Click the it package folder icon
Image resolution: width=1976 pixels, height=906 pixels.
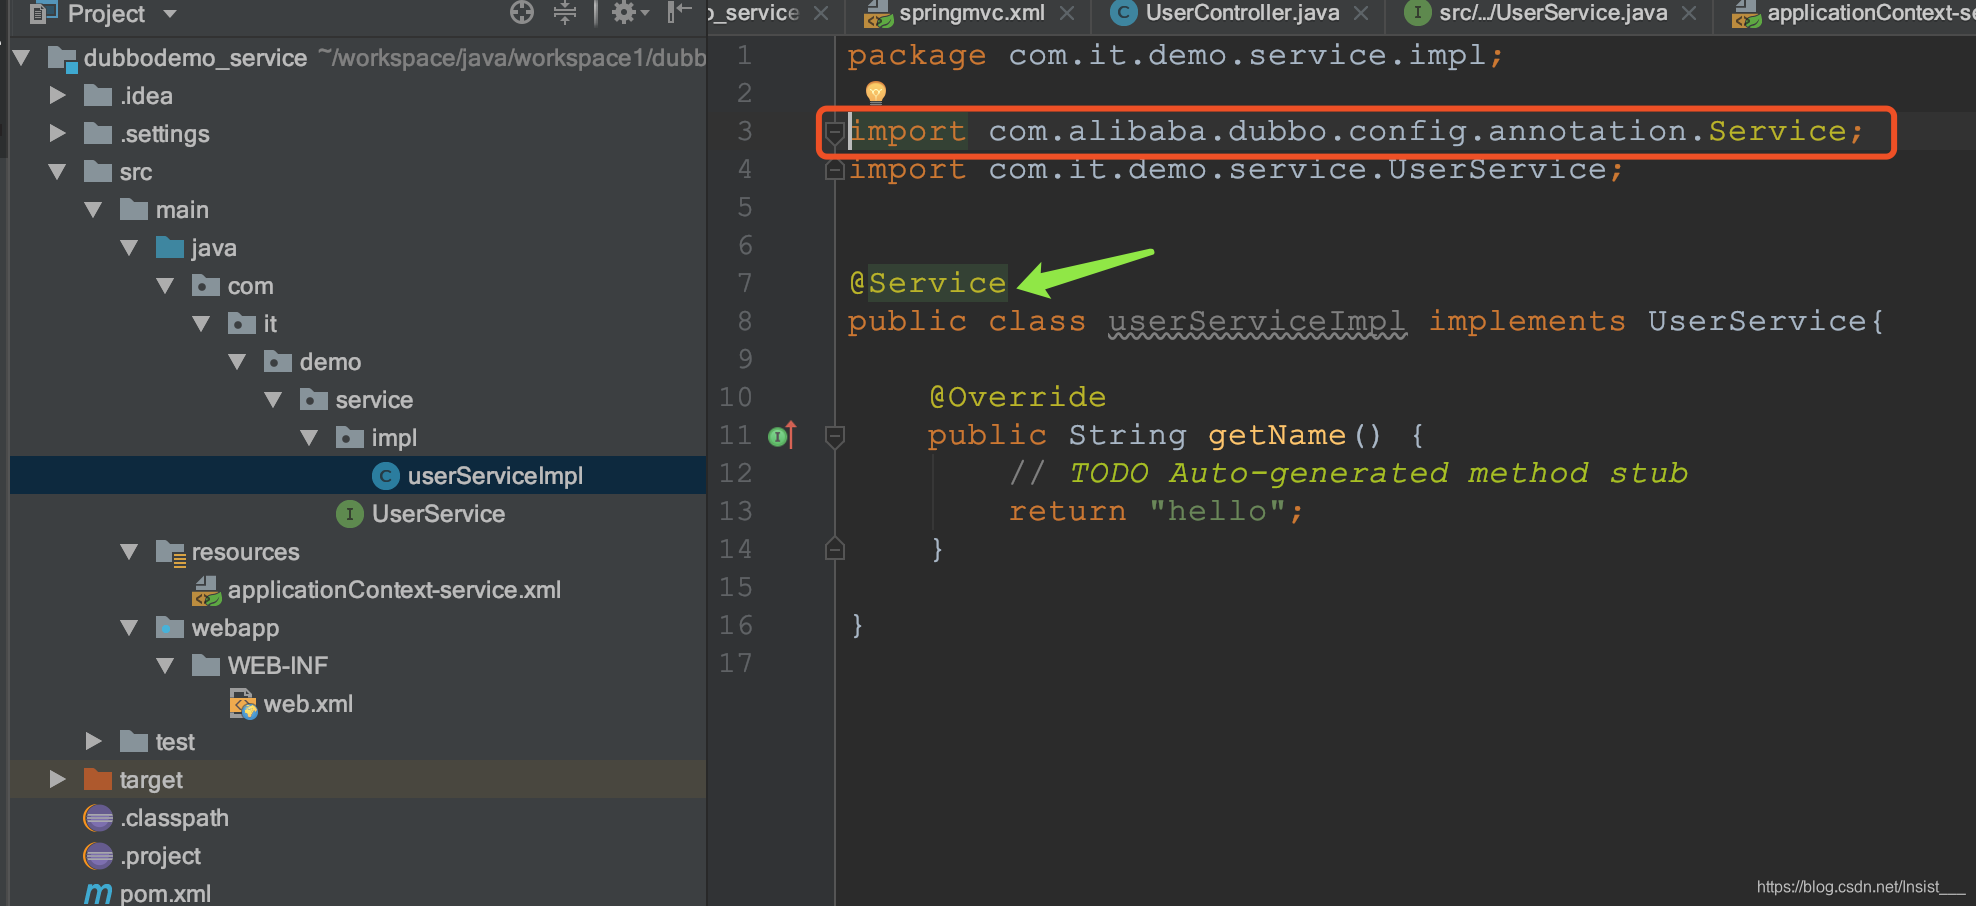point(242,323)
